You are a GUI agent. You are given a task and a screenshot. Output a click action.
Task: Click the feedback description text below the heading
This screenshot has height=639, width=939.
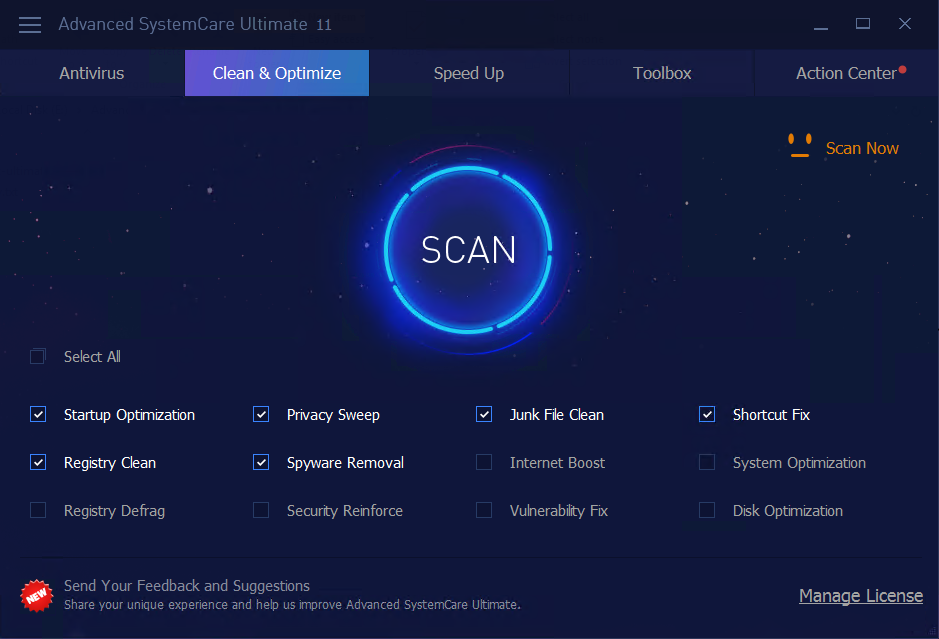[292, 605]
